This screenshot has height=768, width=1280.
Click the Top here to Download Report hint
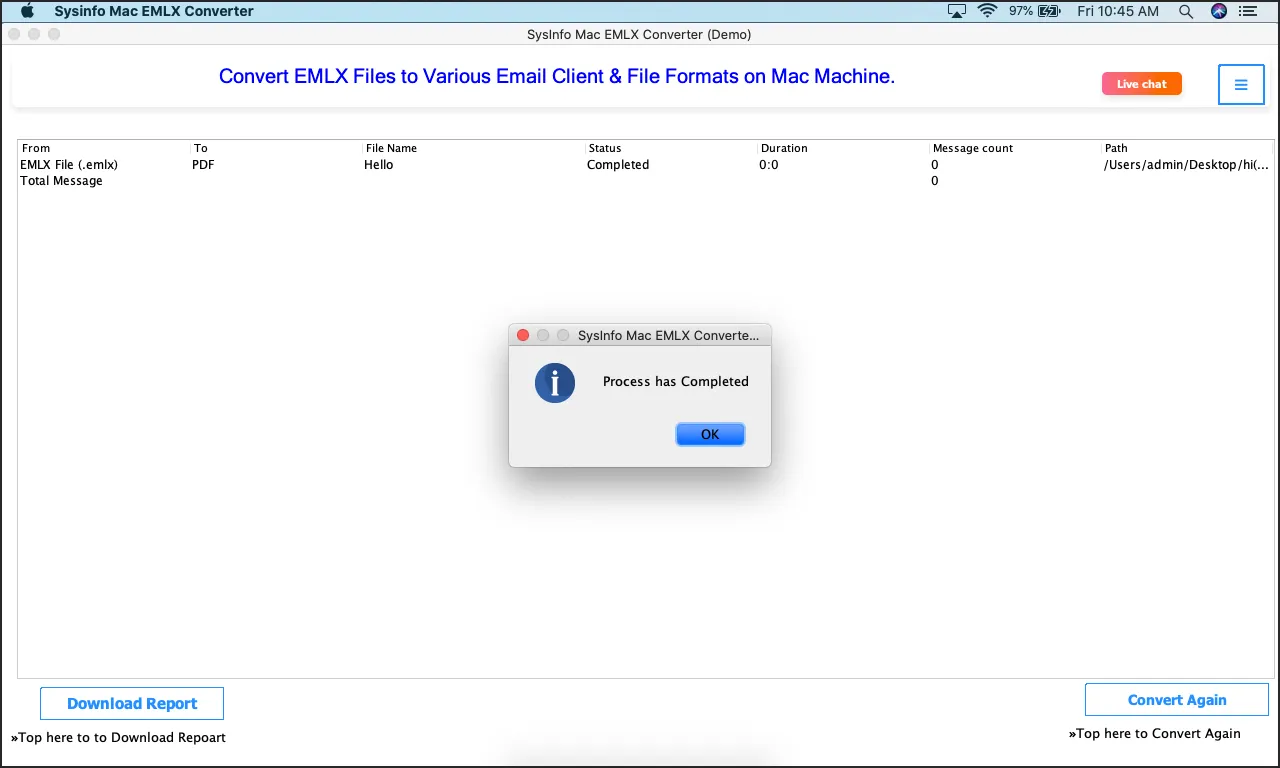point(118,738)
